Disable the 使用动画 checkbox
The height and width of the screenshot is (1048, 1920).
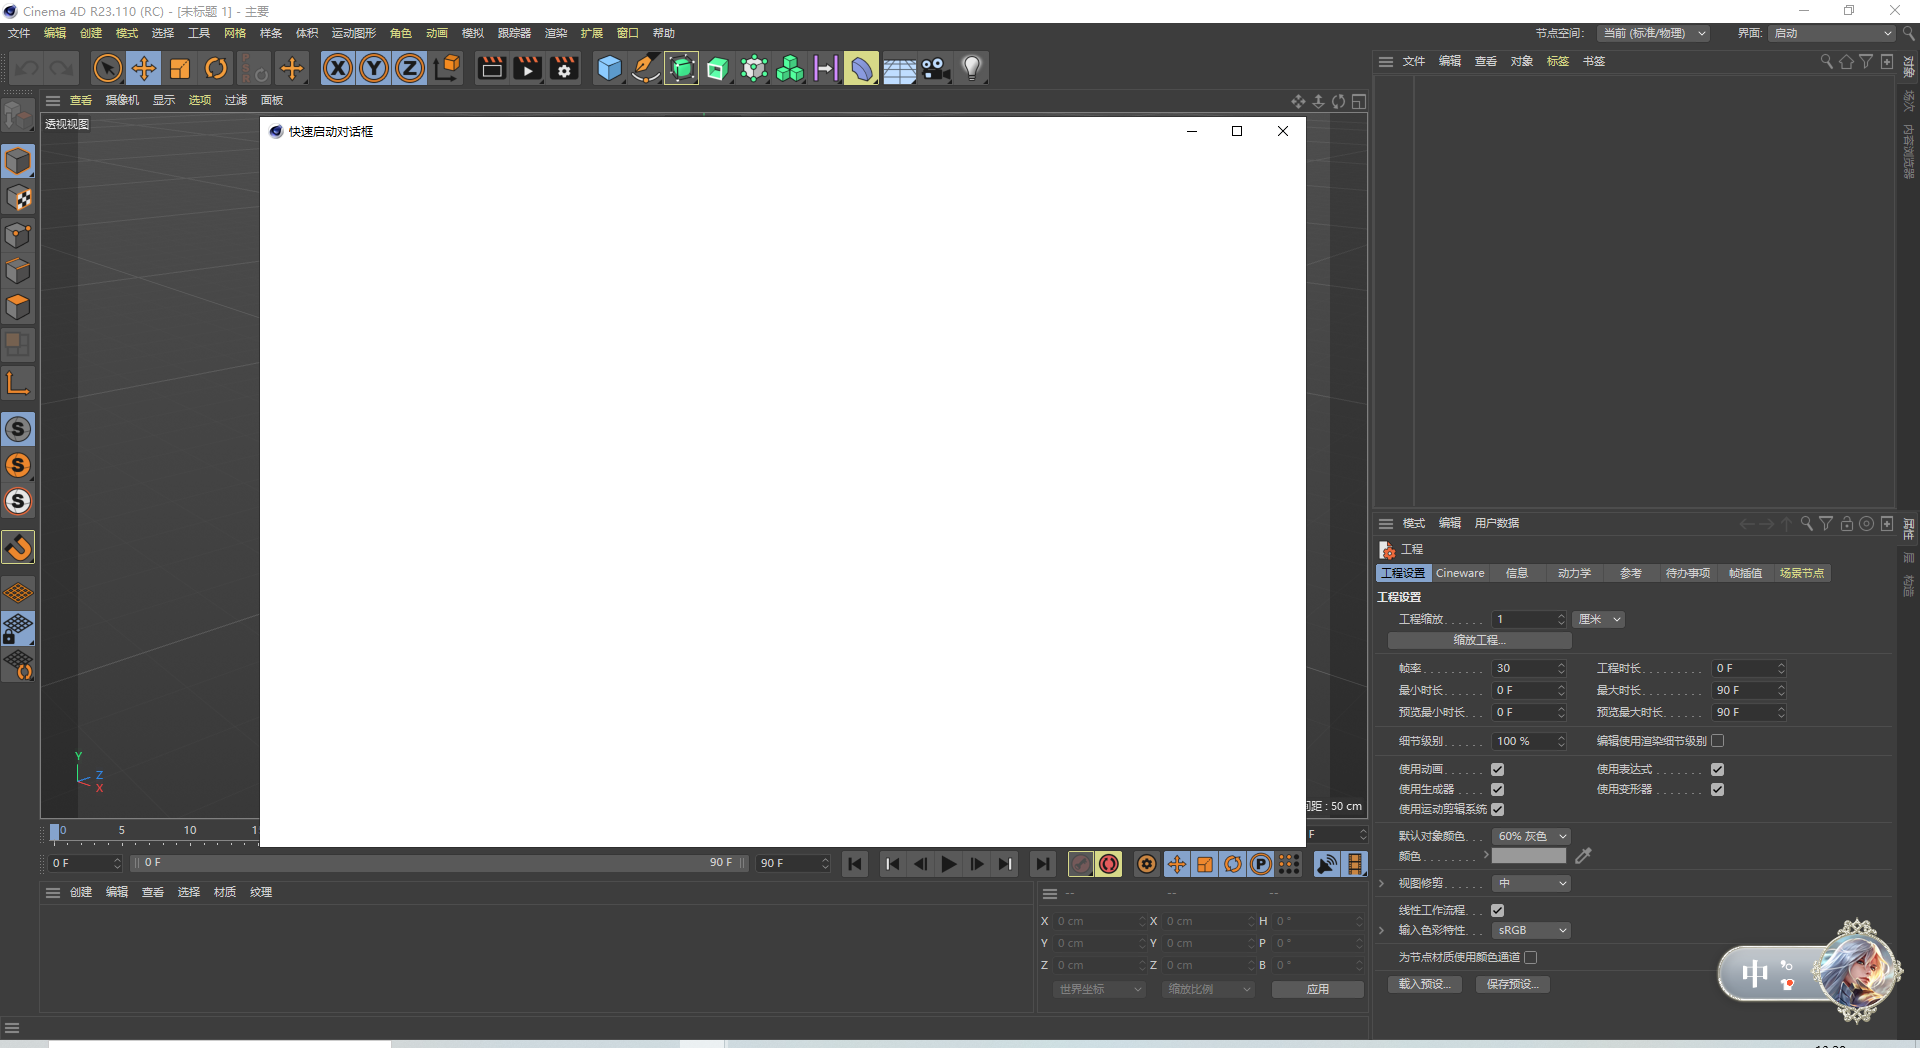coord(1497,769)
